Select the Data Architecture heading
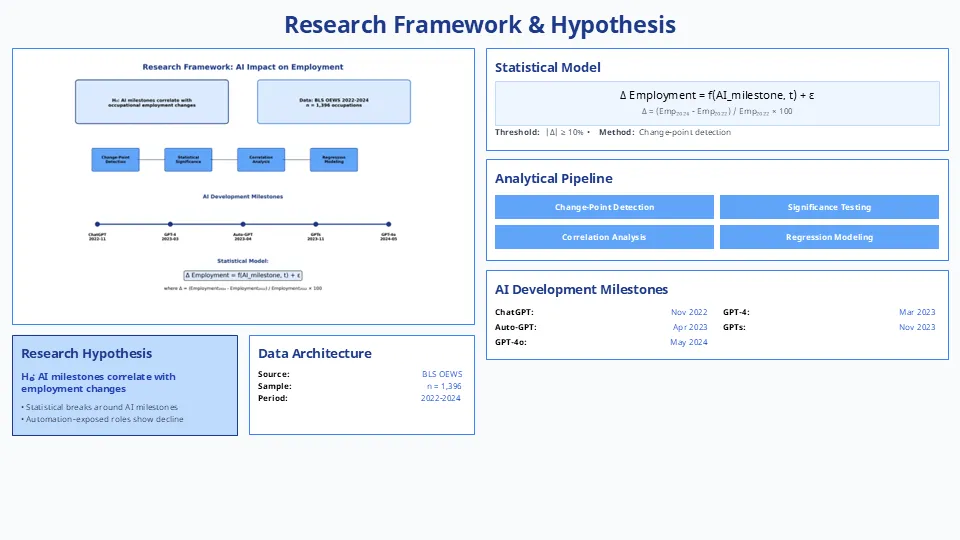The height and width of the screenshot is (540, 960). (x=315, y=353)
